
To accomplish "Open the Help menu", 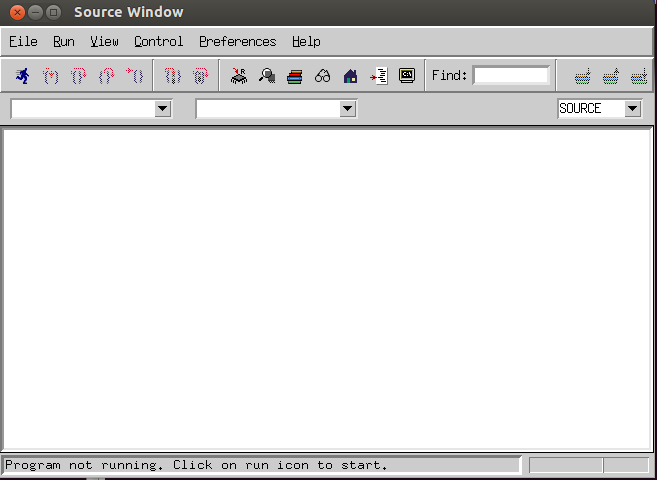I will pyautogui.click(x=306, y=41).
